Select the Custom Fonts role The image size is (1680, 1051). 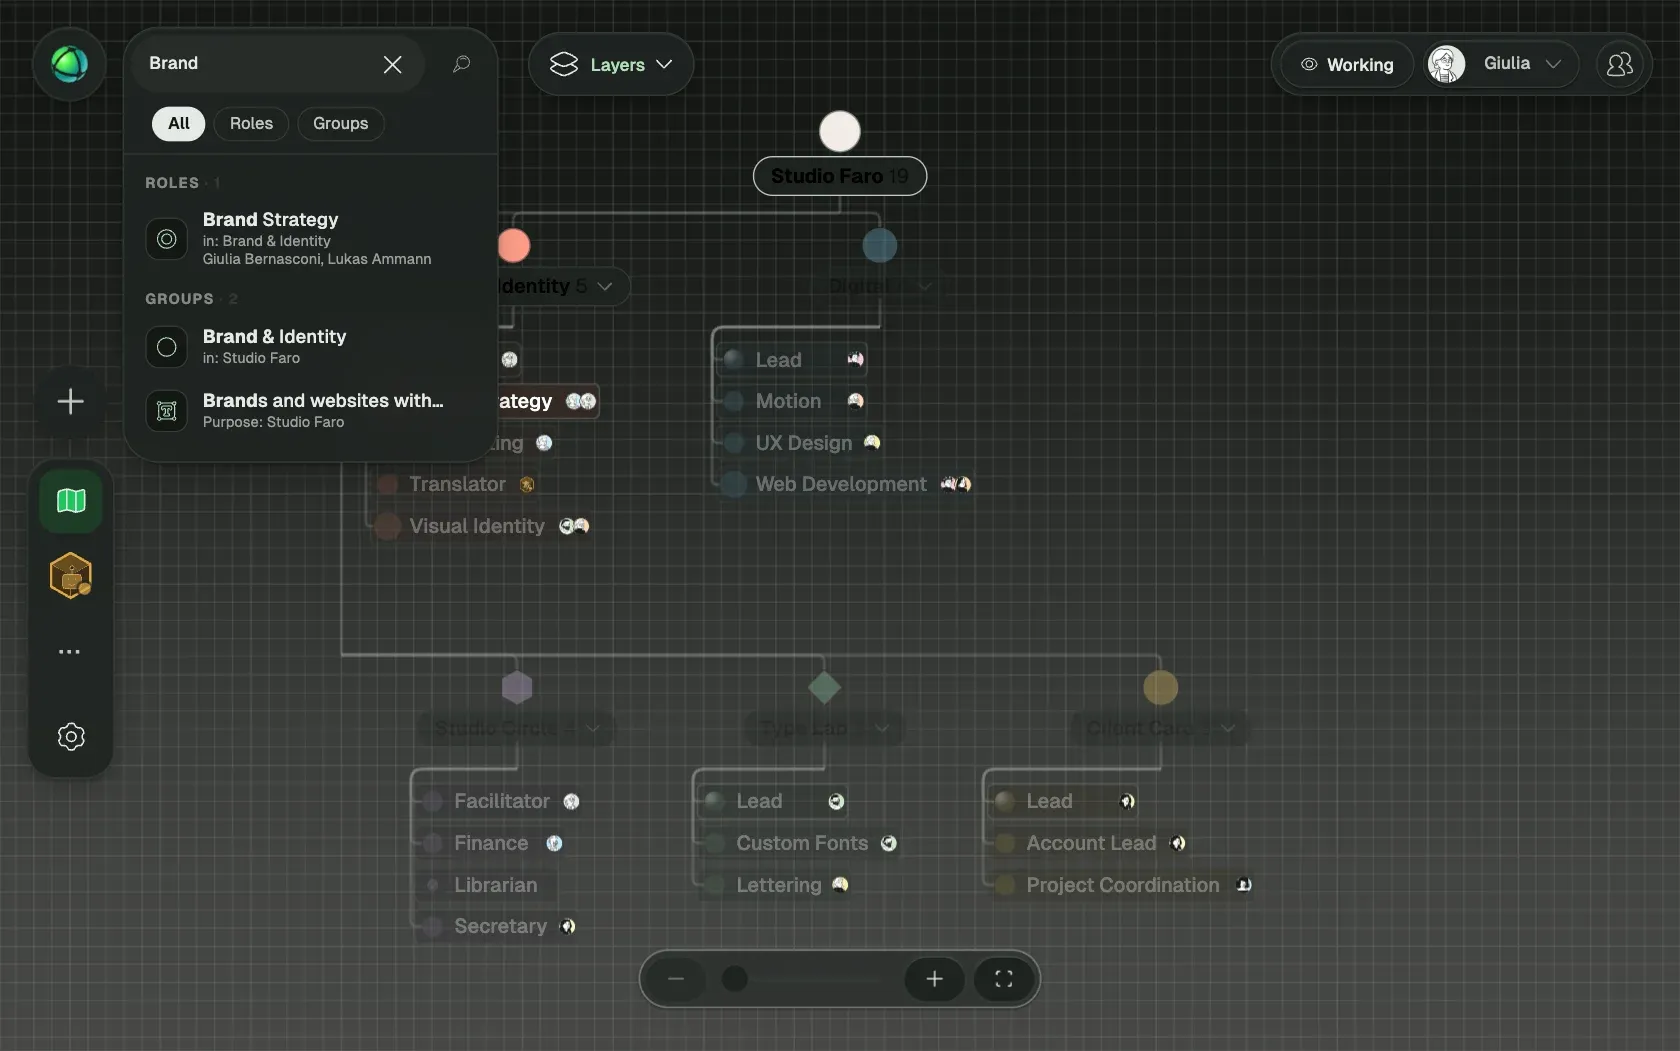(x=800, y=843)
